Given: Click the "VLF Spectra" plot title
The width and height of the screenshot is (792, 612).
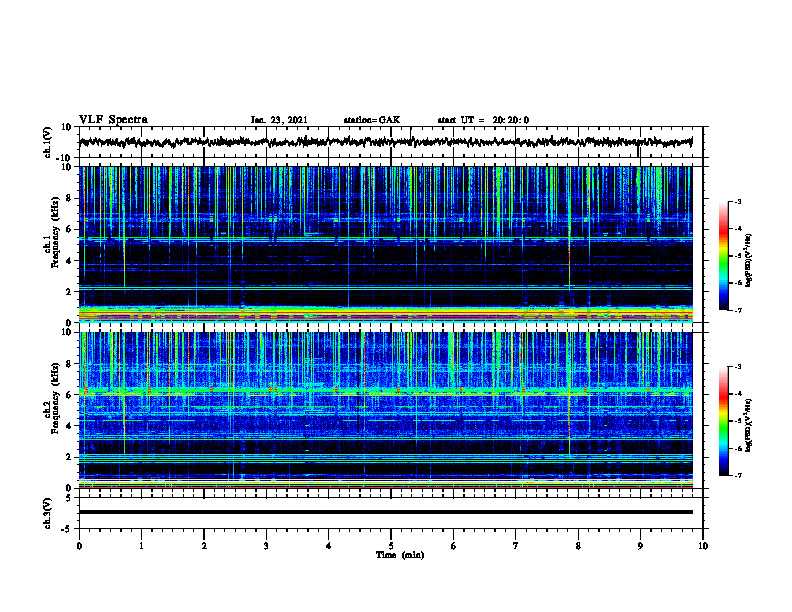Looking at the screenshot, I should [x=113, y=120].
